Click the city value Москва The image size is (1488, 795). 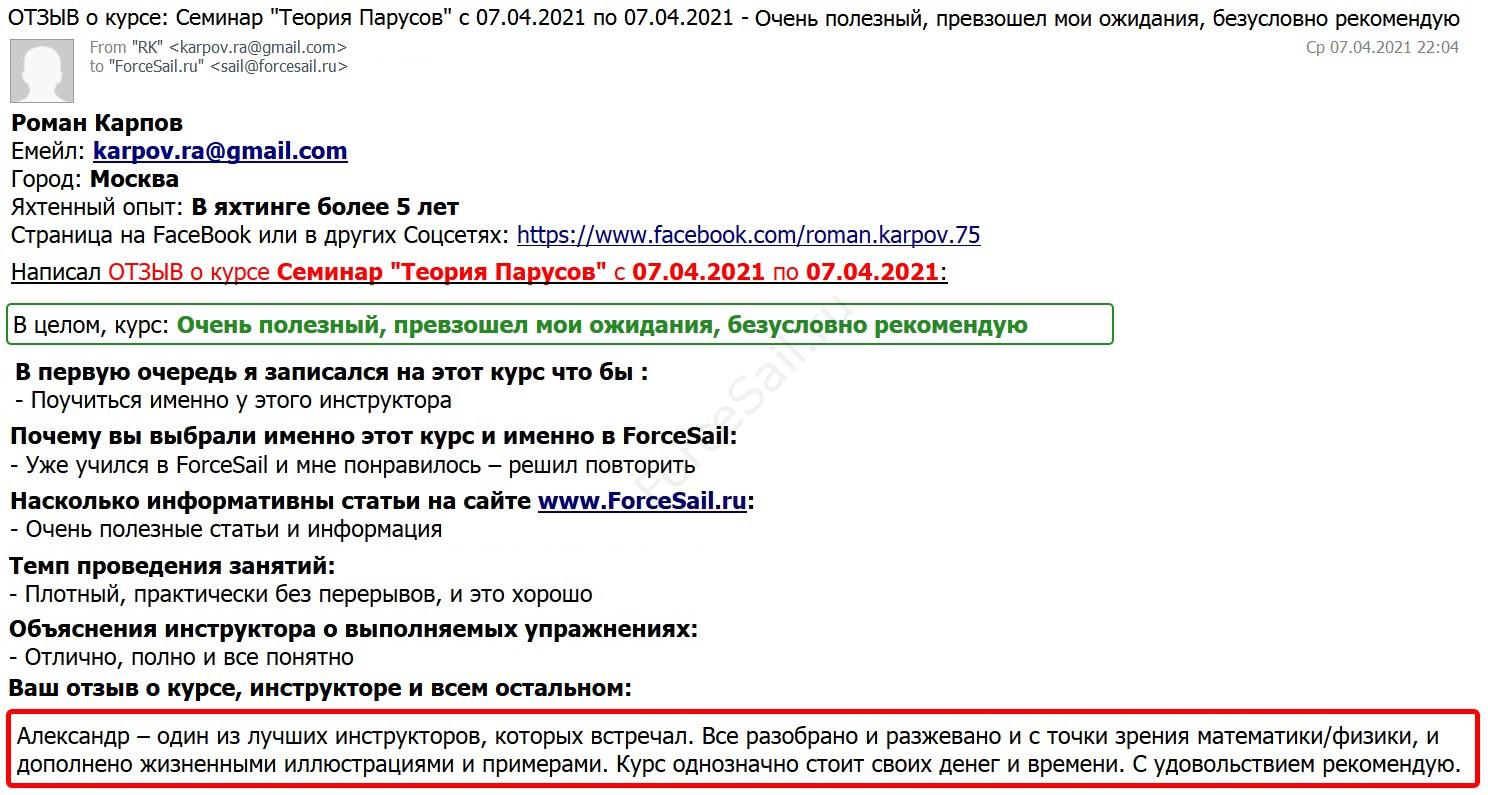coord(134,179)
